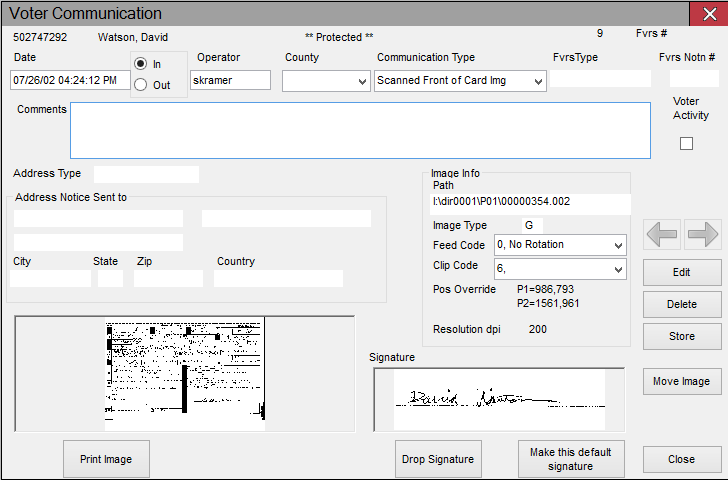This screenshot has height=480, width=728.
Task: Click the Move Image button
Action: point(681,381)
